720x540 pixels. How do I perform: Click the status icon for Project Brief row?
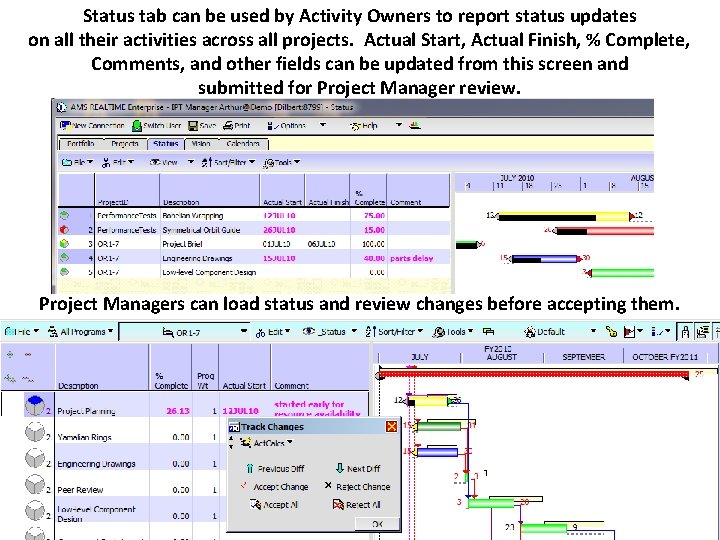click(64, 243)
